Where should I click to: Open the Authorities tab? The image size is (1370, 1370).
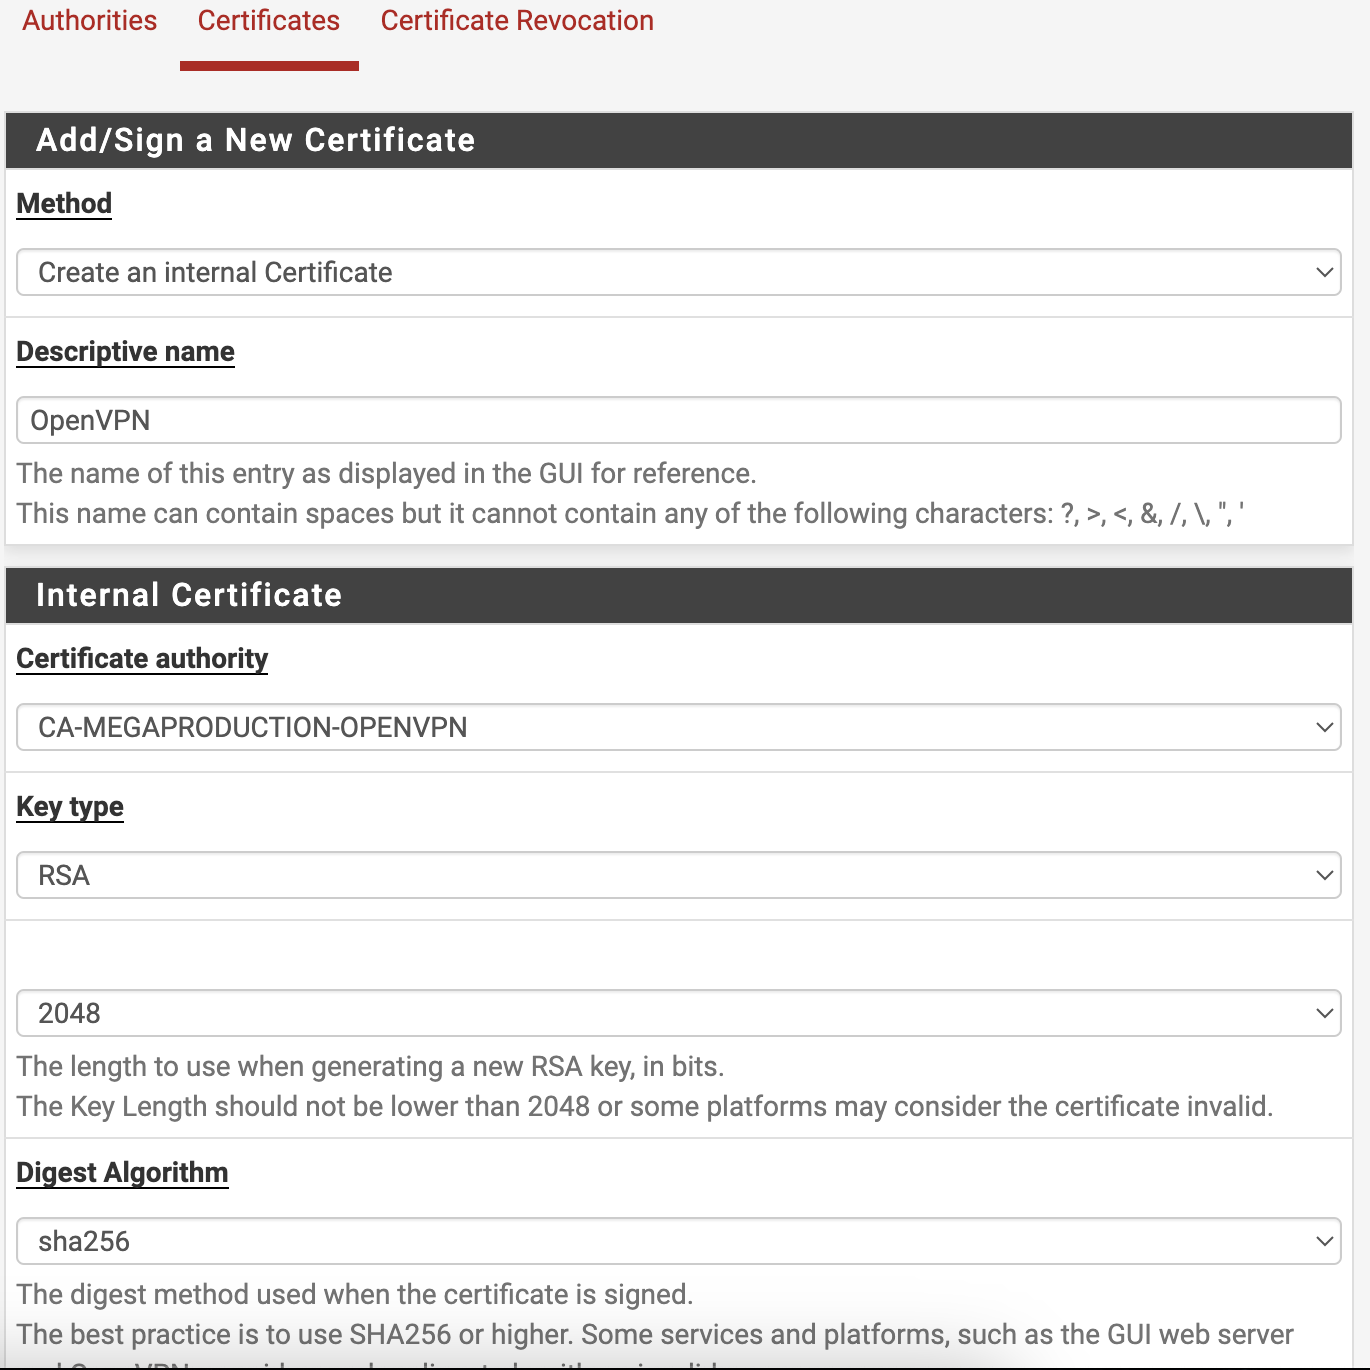(90, 21)
